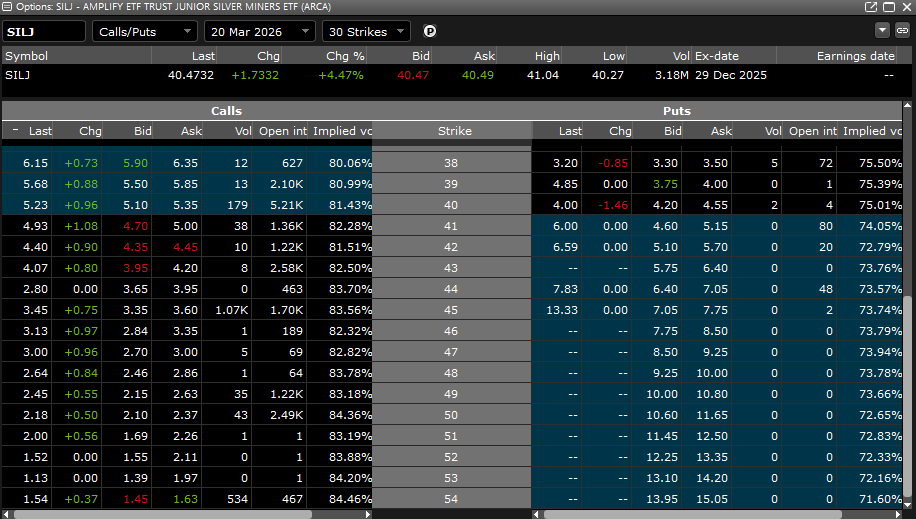
Task: Click the calls Implied vol column header
Action: point(342,131)
